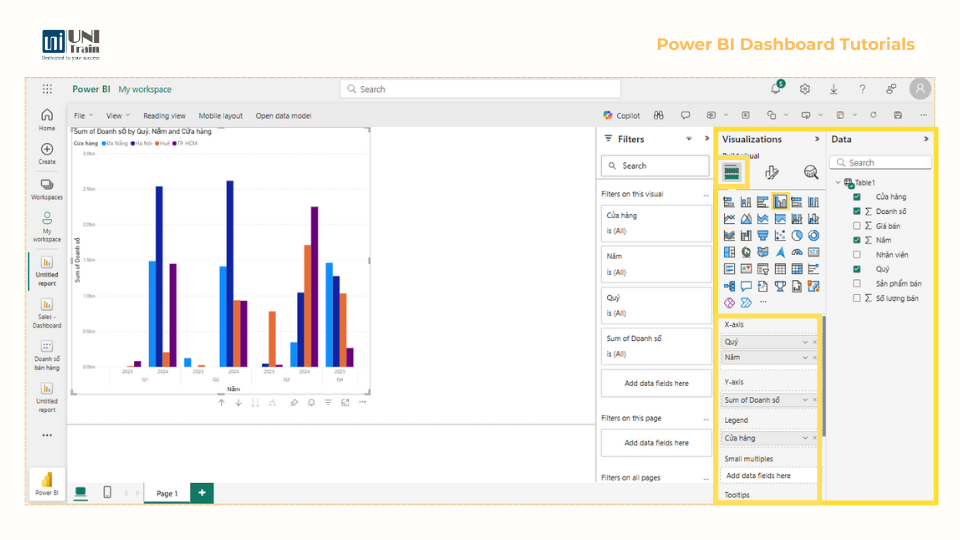
Task: Open Workspaces in the left sidebar
Action: 47,189
